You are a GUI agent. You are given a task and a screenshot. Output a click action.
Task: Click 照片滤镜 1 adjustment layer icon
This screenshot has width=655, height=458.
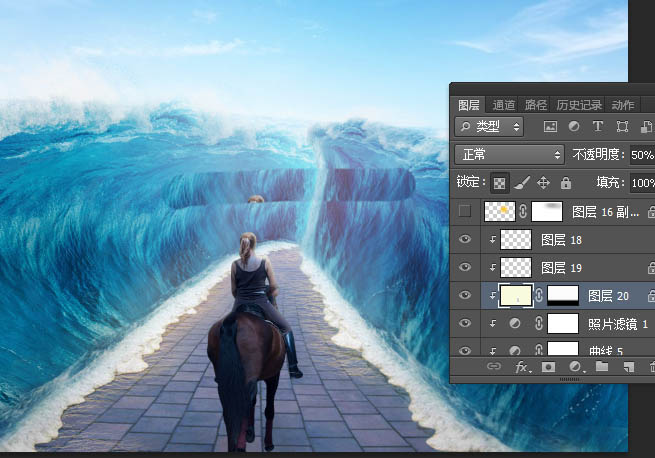click(x=515, y=323)
